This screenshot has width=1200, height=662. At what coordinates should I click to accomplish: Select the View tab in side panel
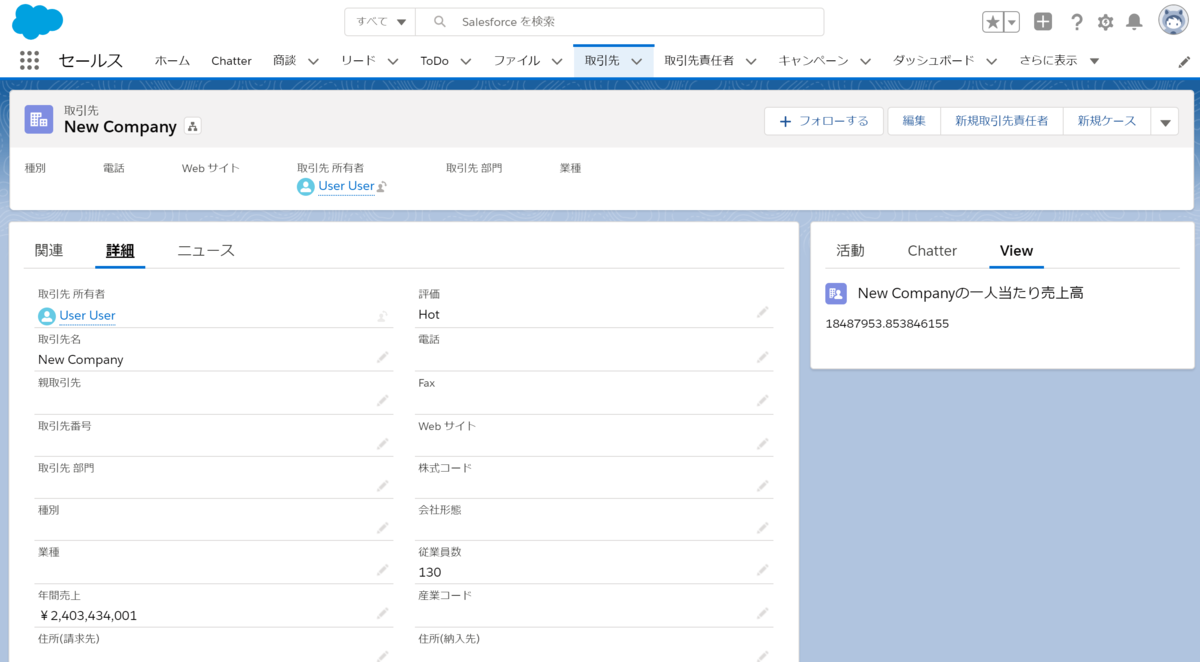[1016, 251]
